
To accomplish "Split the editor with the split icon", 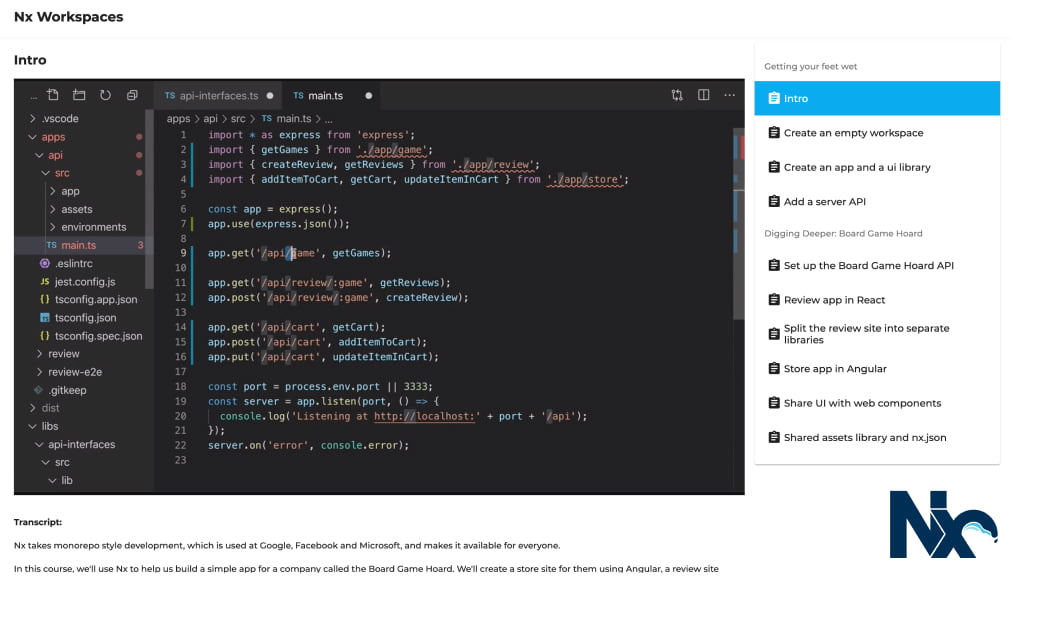I will pyautogui.click(x=704, y=95).
